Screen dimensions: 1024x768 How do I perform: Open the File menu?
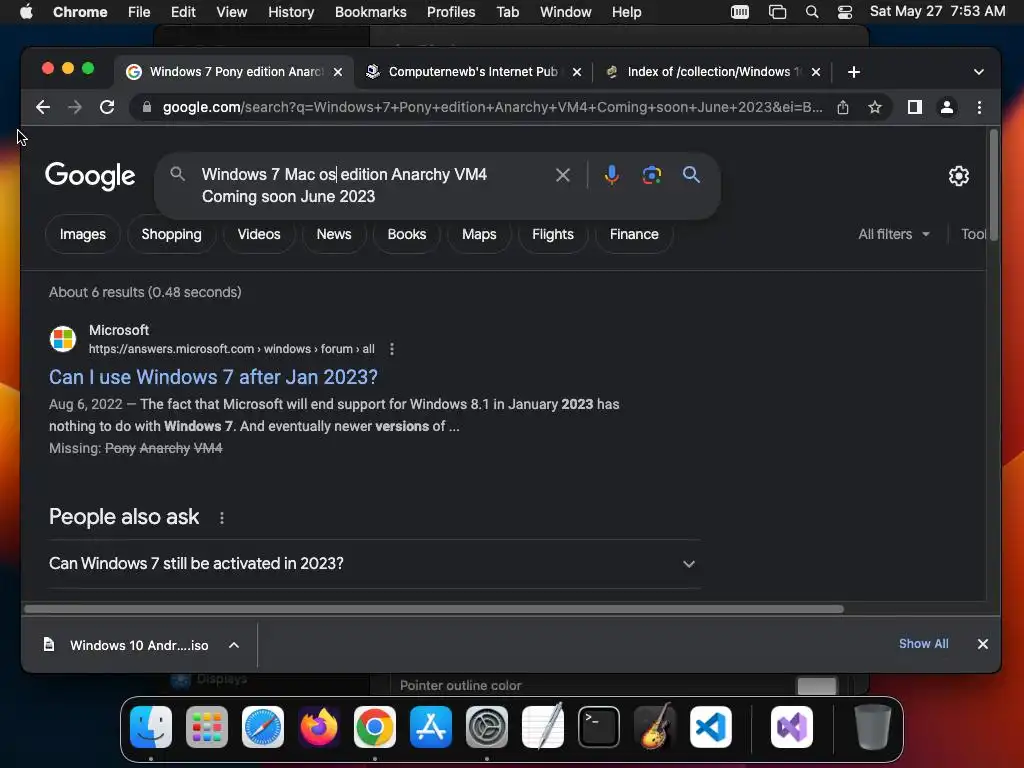coord(138,12)
